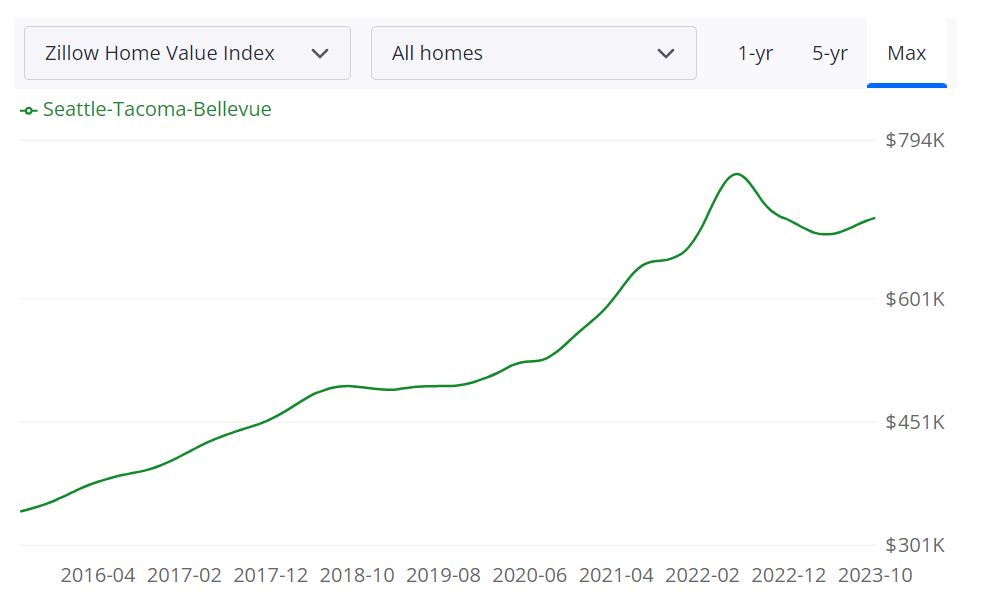The width and height of the screenshot is (982, 596).
Task: Expand the All homes selector
Action: [533, 52]
